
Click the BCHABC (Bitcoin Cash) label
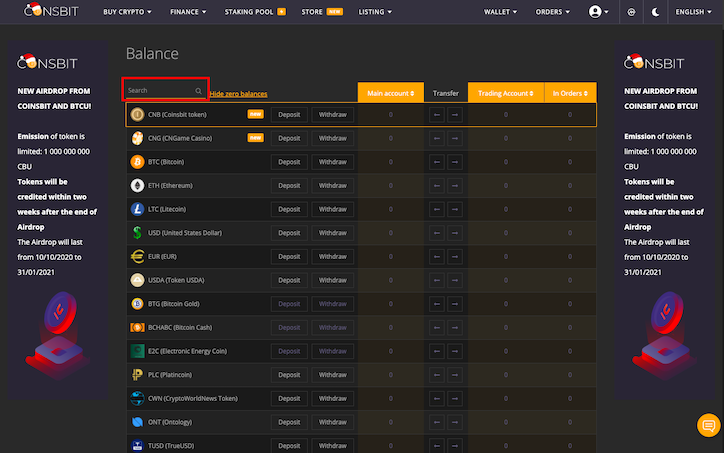tap(180, 327)
